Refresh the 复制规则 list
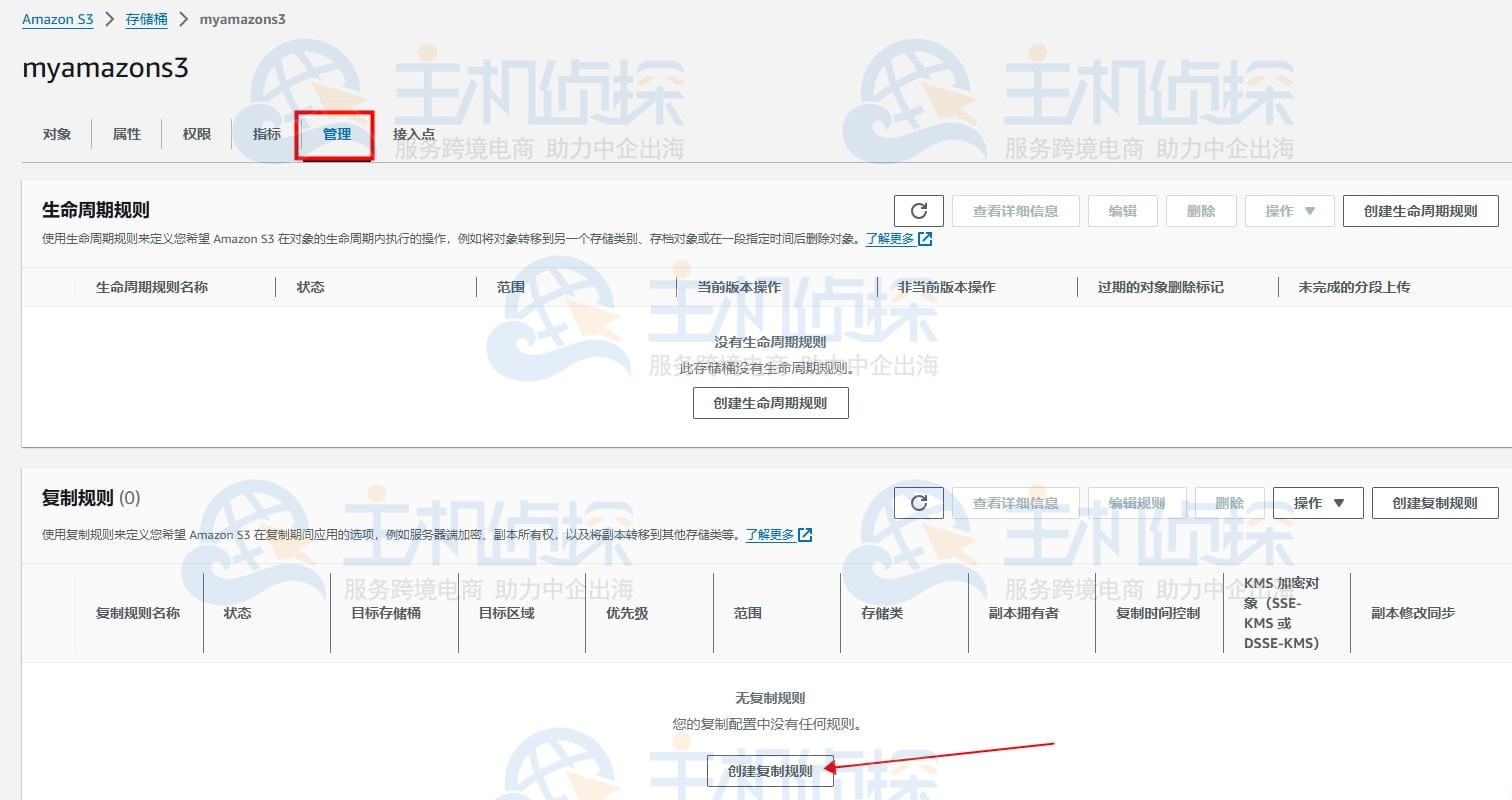 (x=918, y=503)
